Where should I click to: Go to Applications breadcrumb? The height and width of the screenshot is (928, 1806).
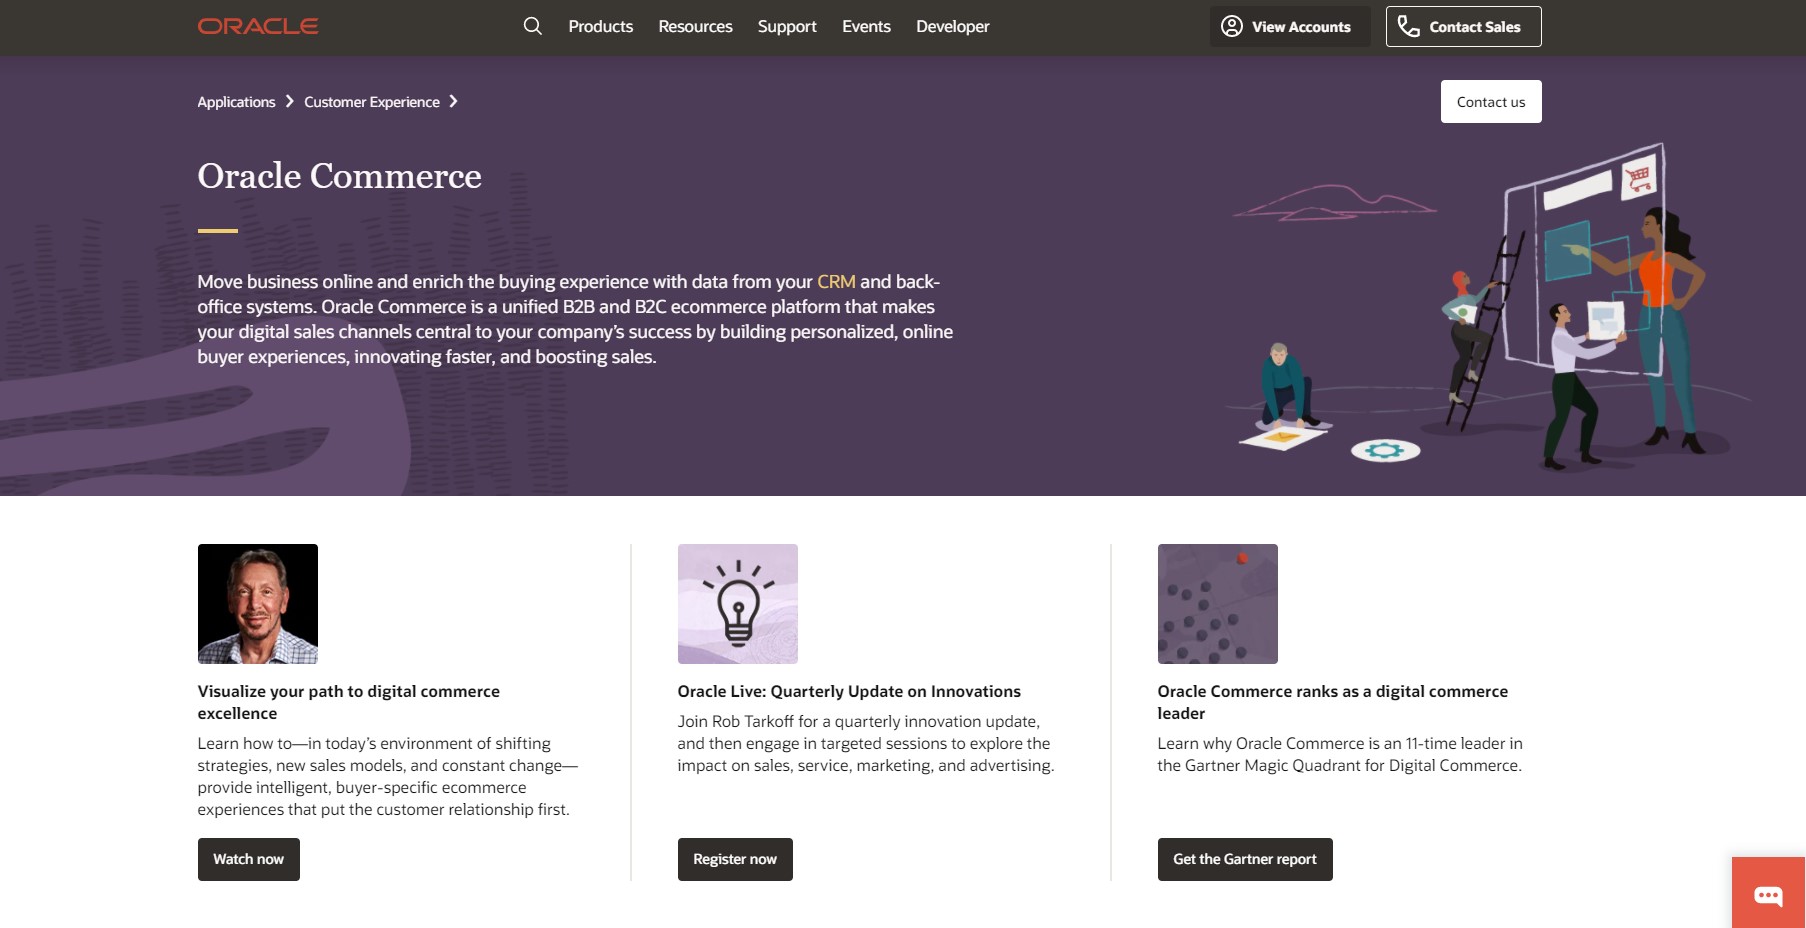236,102
